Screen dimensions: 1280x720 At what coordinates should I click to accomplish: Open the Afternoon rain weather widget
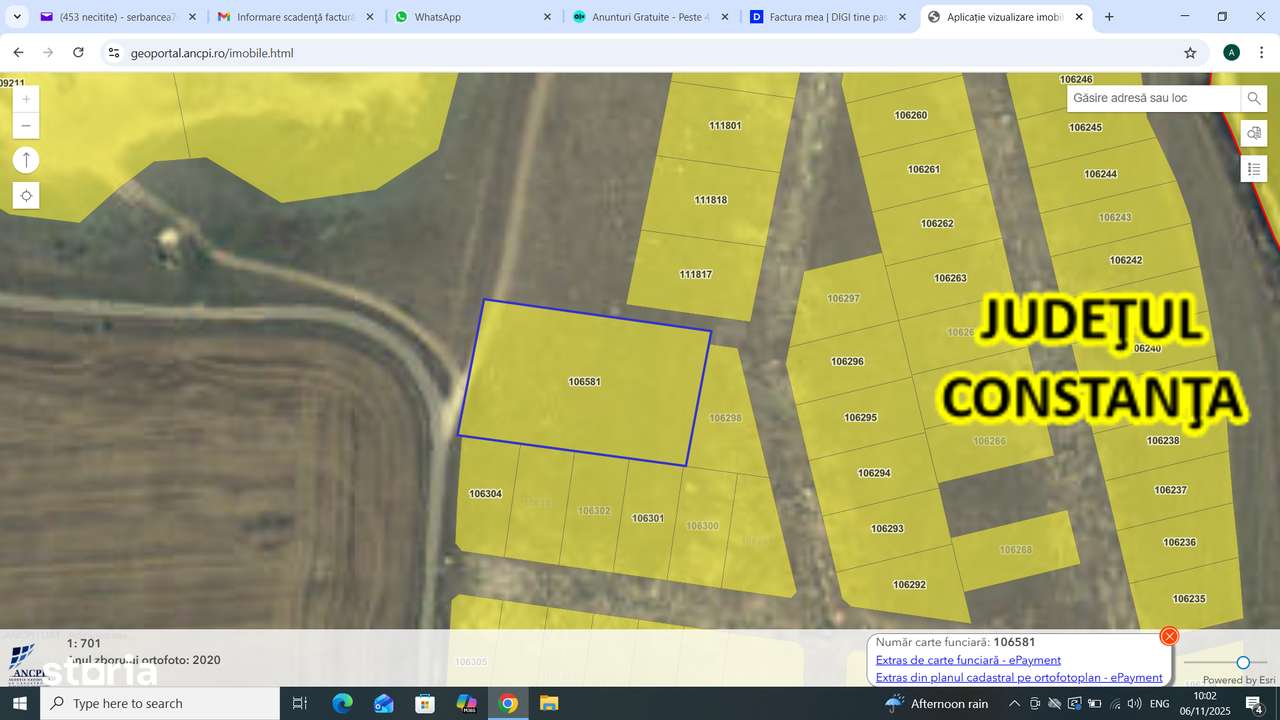point(937,703)
